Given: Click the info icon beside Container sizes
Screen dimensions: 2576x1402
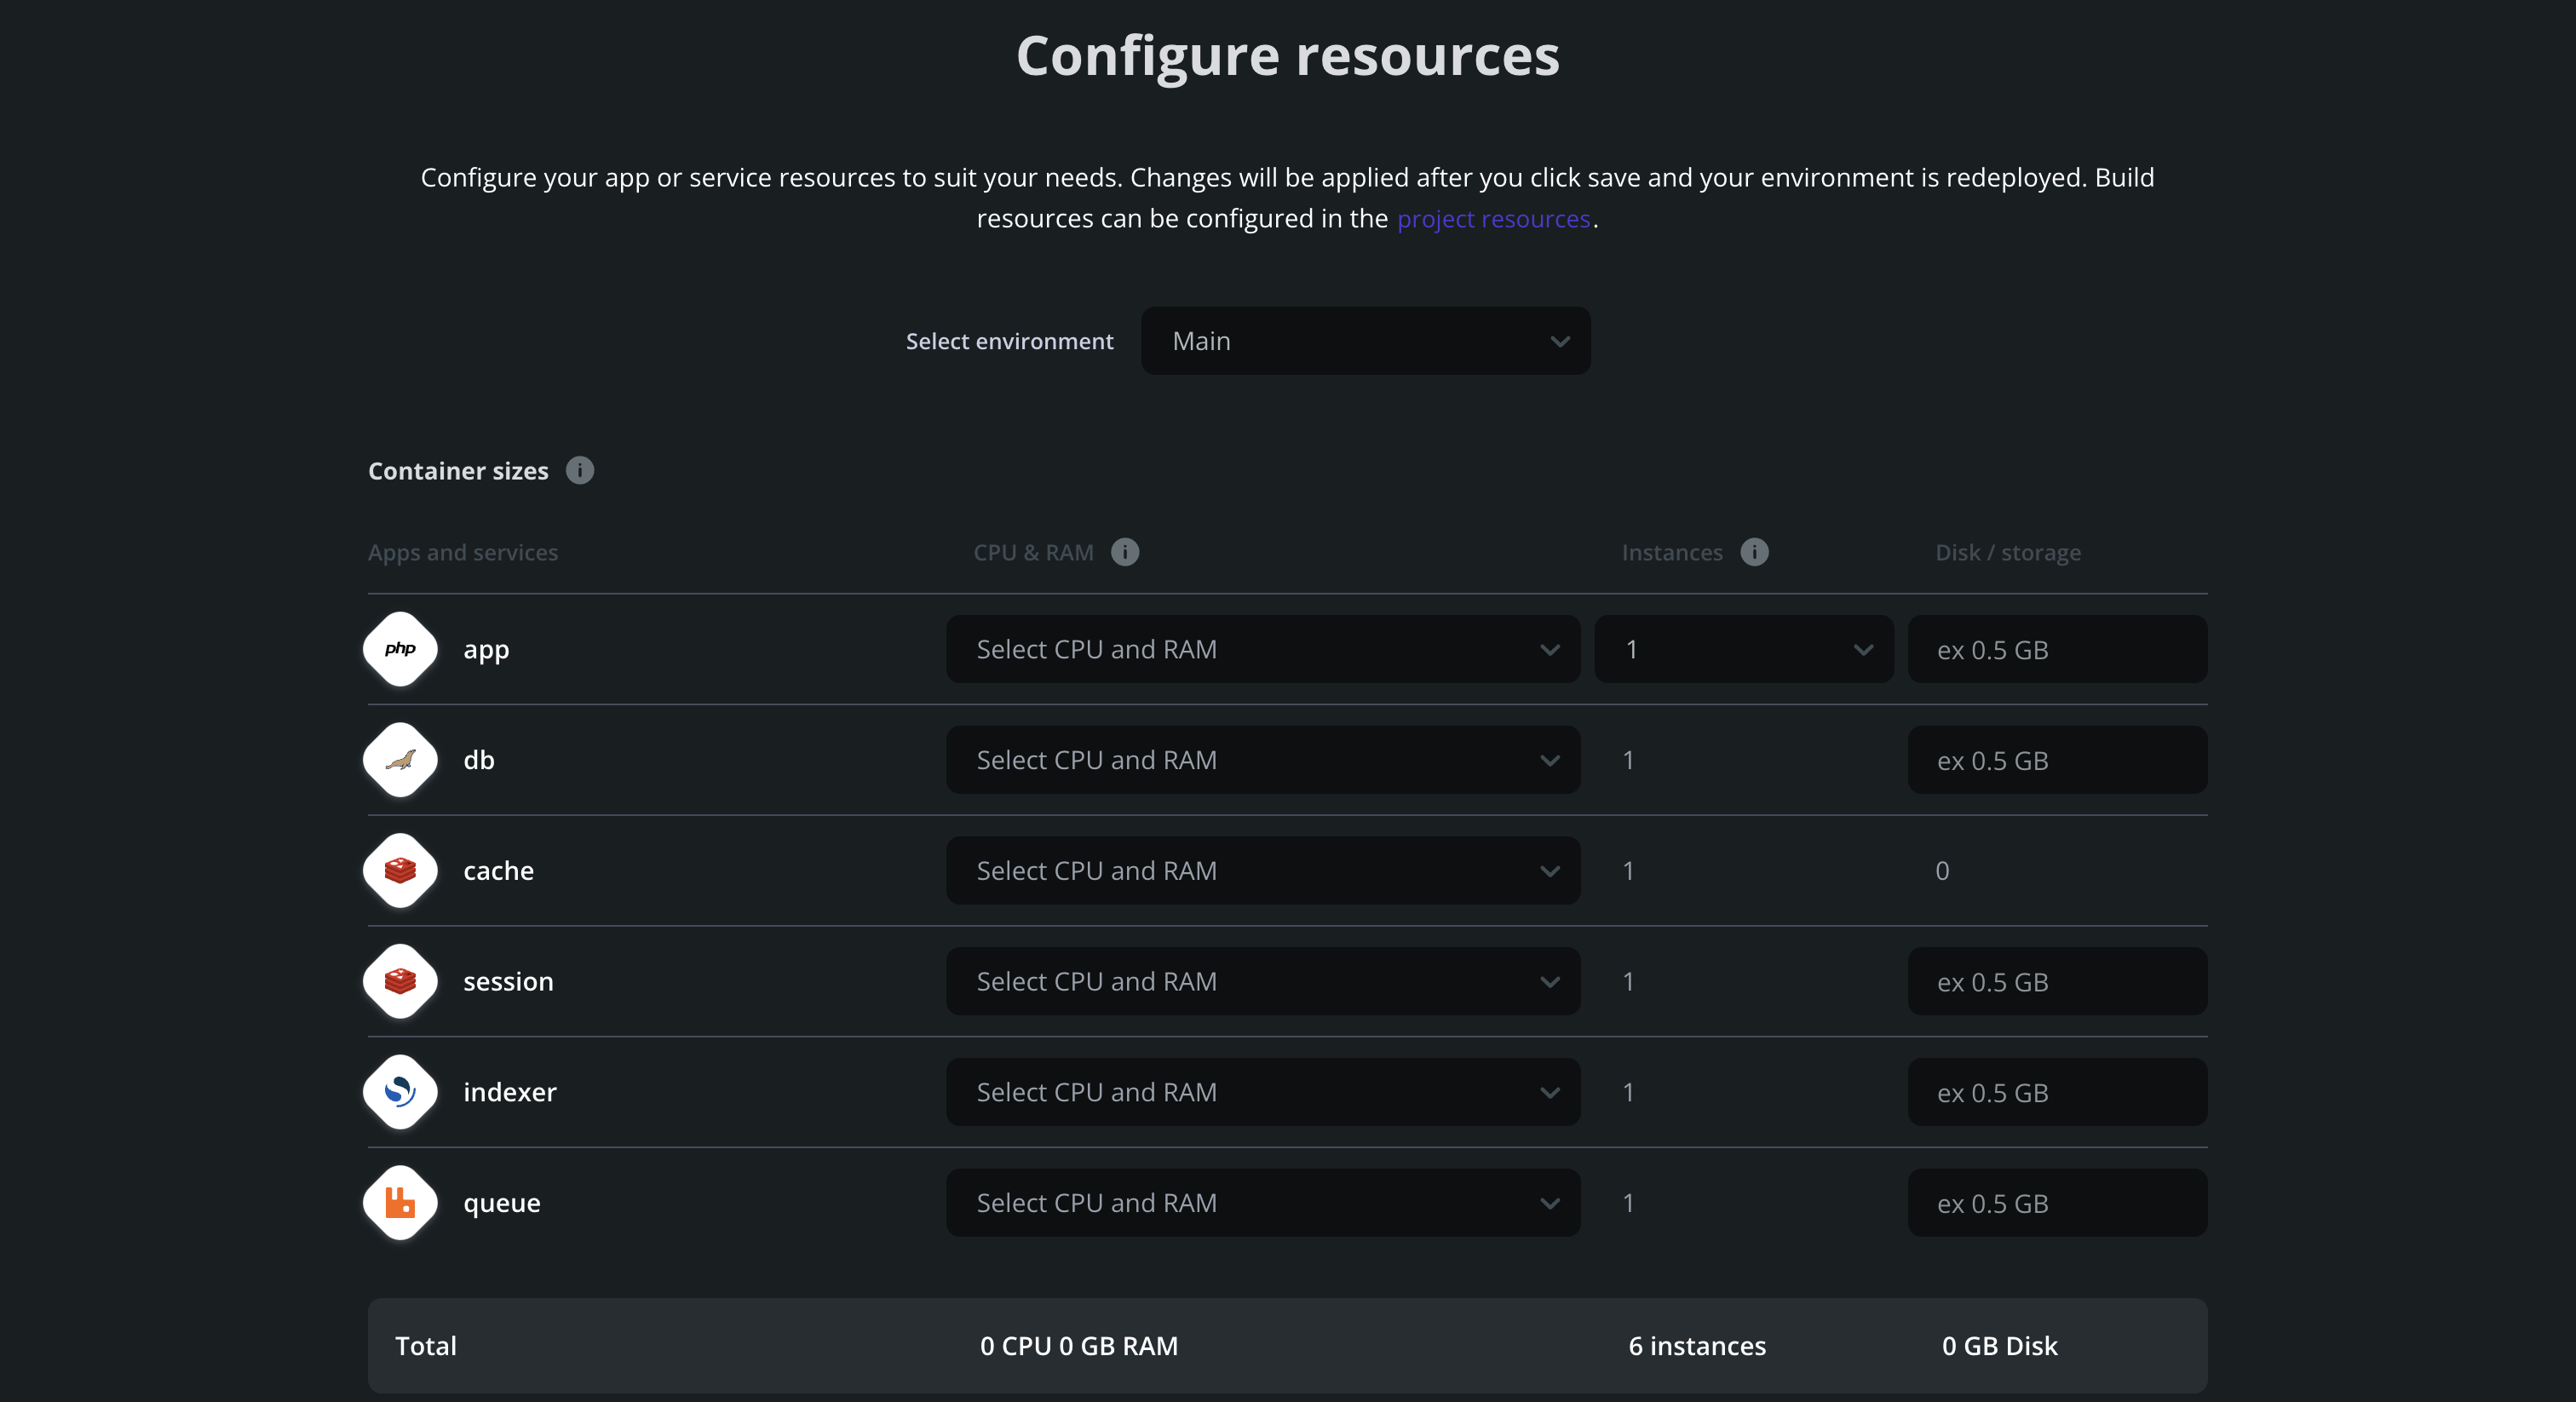Looking at the screenshot, I should click(580, 470).
